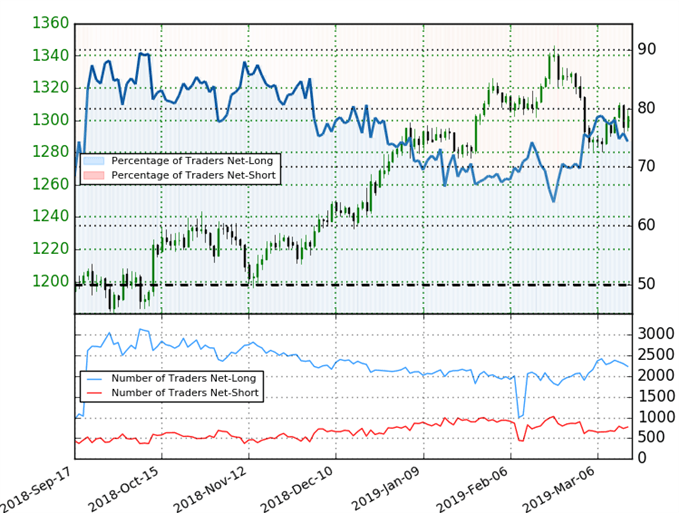Image resolution: width=679 pixels, height=513 pixels.
Task: Click the 1200 price axis label
Action: [51, 281]
